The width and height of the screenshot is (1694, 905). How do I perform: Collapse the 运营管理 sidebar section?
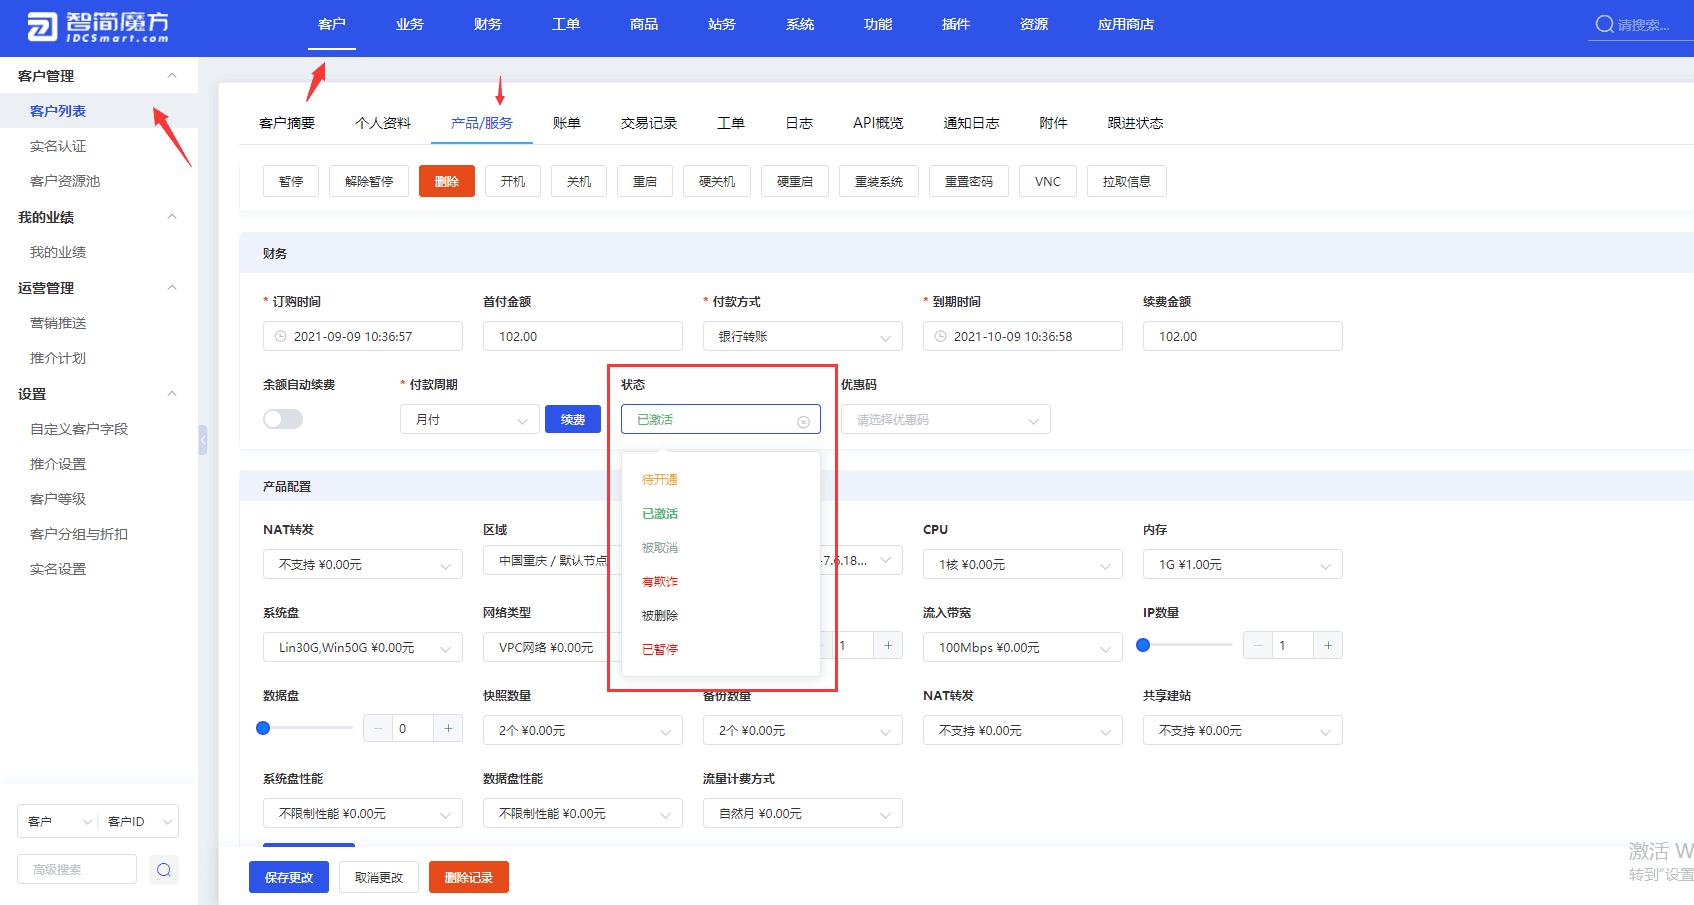[172, 288]
